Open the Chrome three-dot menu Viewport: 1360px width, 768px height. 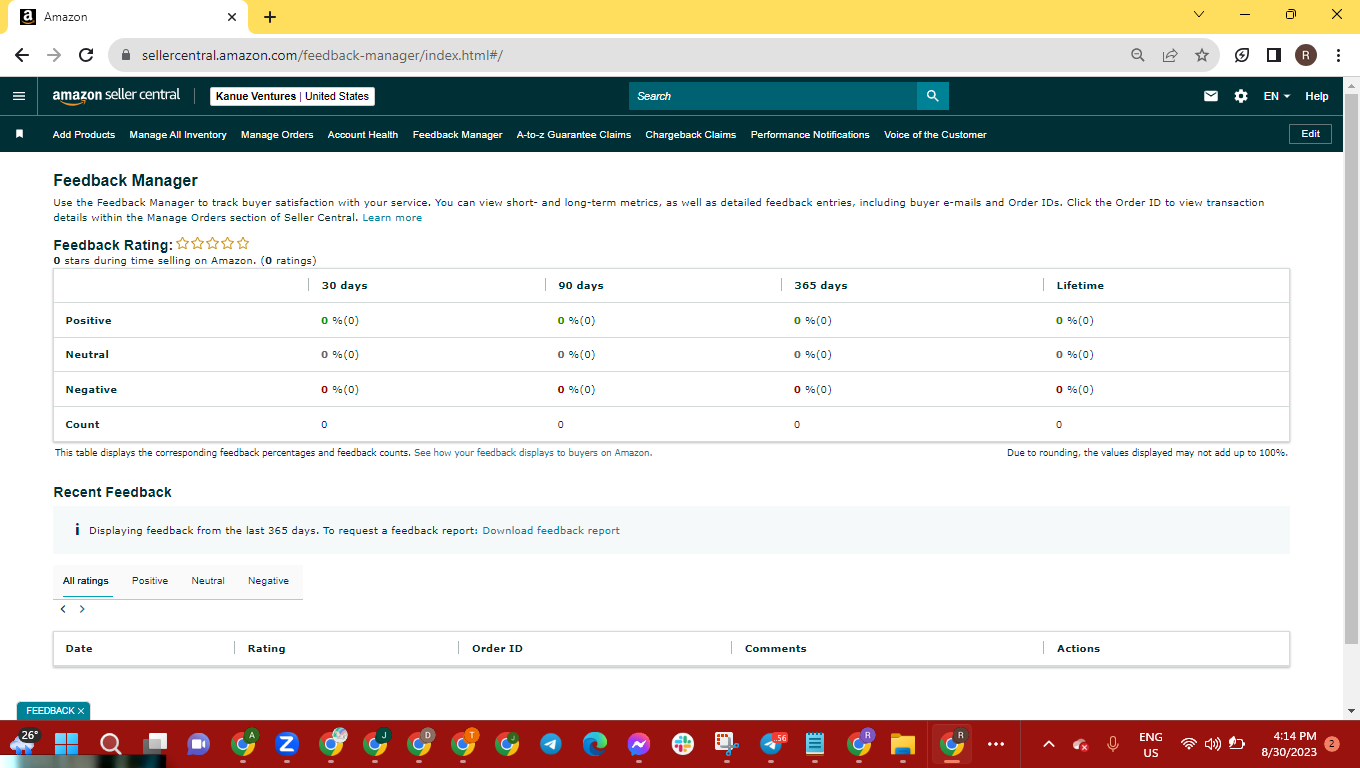pos(1337,55)
